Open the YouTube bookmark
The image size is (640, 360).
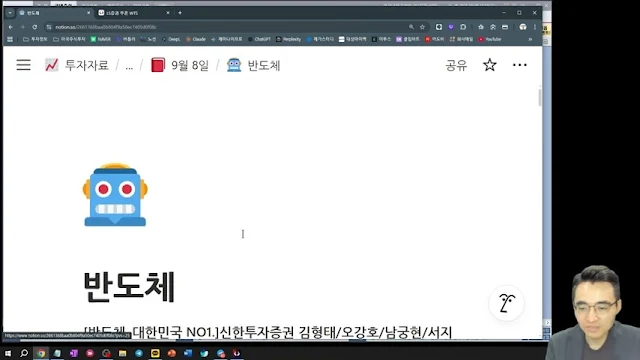coord(490,39)
